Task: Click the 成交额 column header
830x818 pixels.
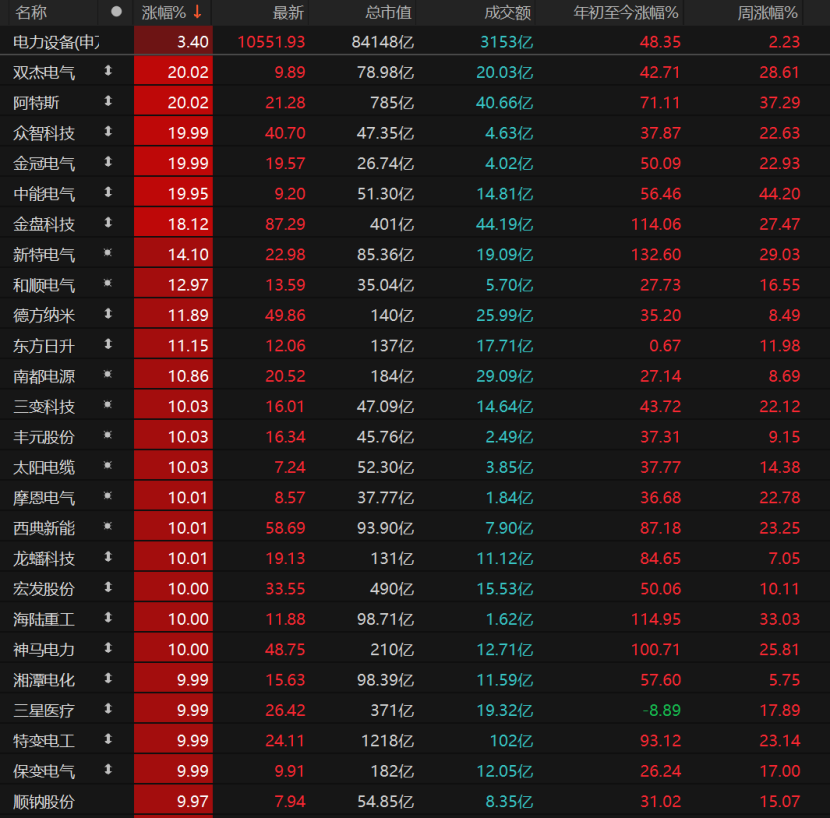Action: 507,13
